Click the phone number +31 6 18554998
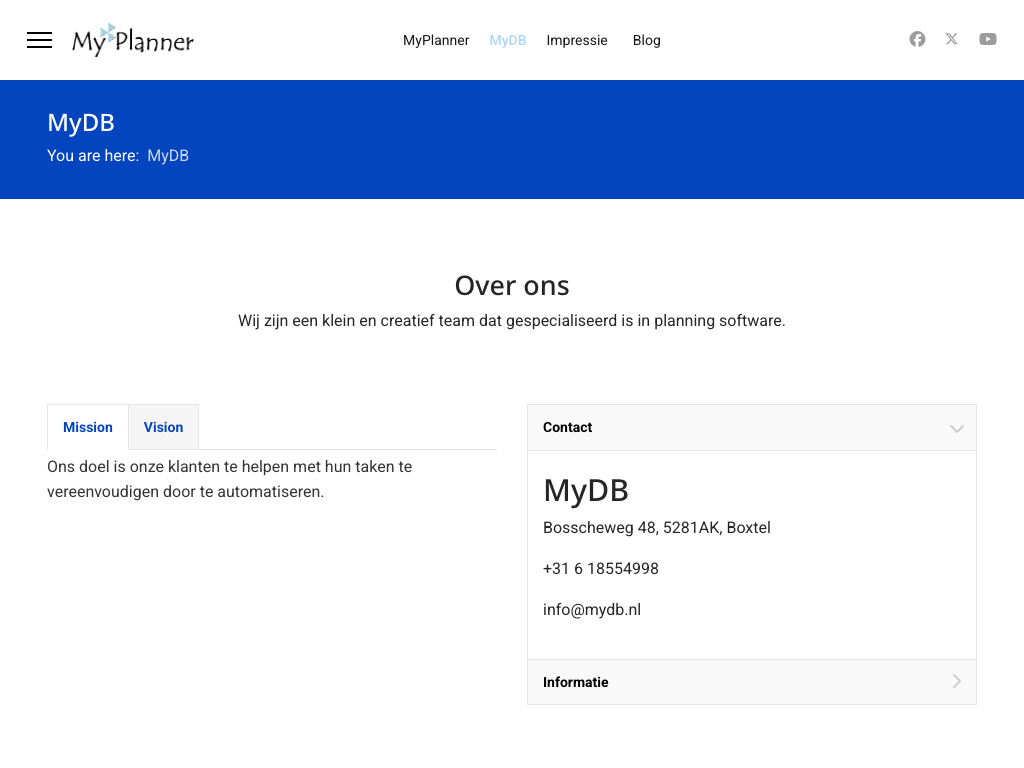This screenshot has height=768, width=1024. [x=601, y=568]
